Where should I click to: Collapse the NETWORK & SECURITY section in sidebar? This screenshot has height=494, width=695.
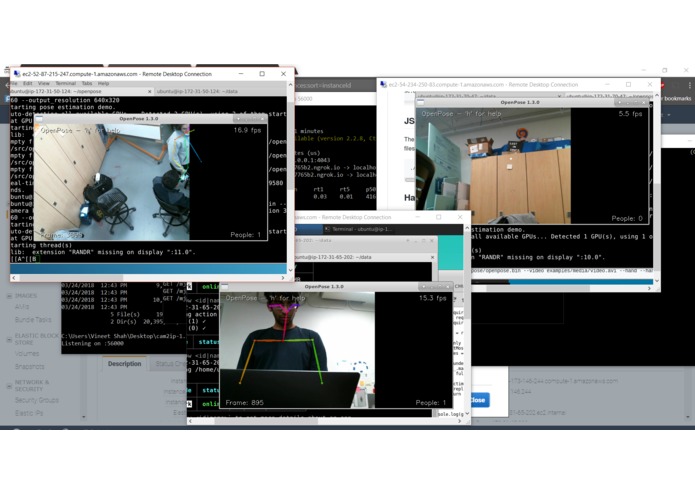[x=9, y=386]
